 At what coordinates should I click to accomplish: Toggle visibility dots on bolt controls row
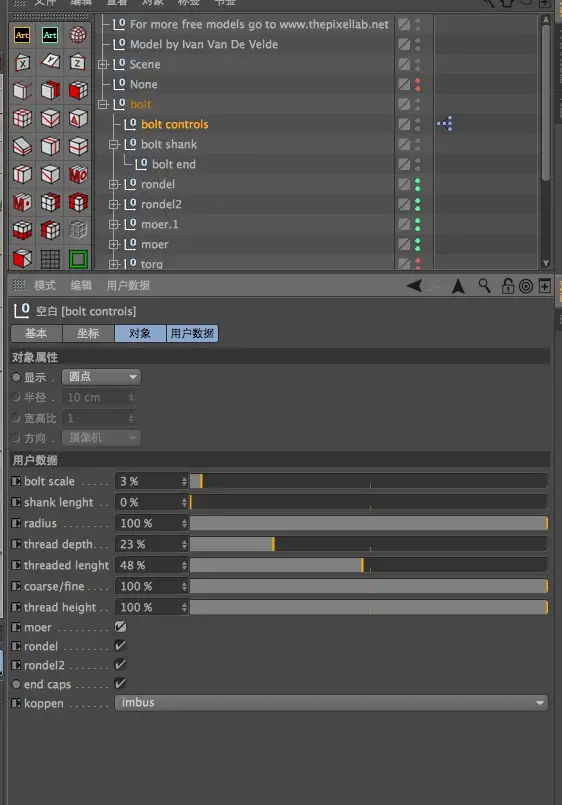(x=417, y=124)
